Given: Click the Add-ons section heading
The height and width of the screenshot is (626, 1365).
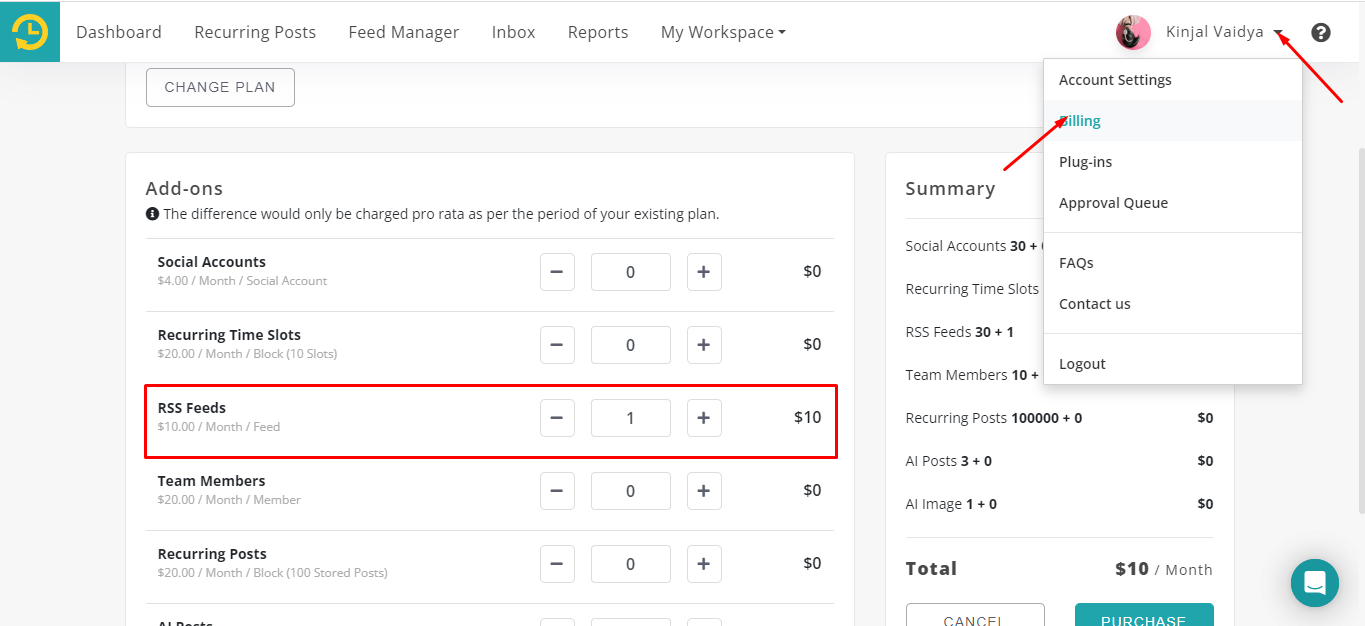Looking at the screenshot, I should point(184,189).
